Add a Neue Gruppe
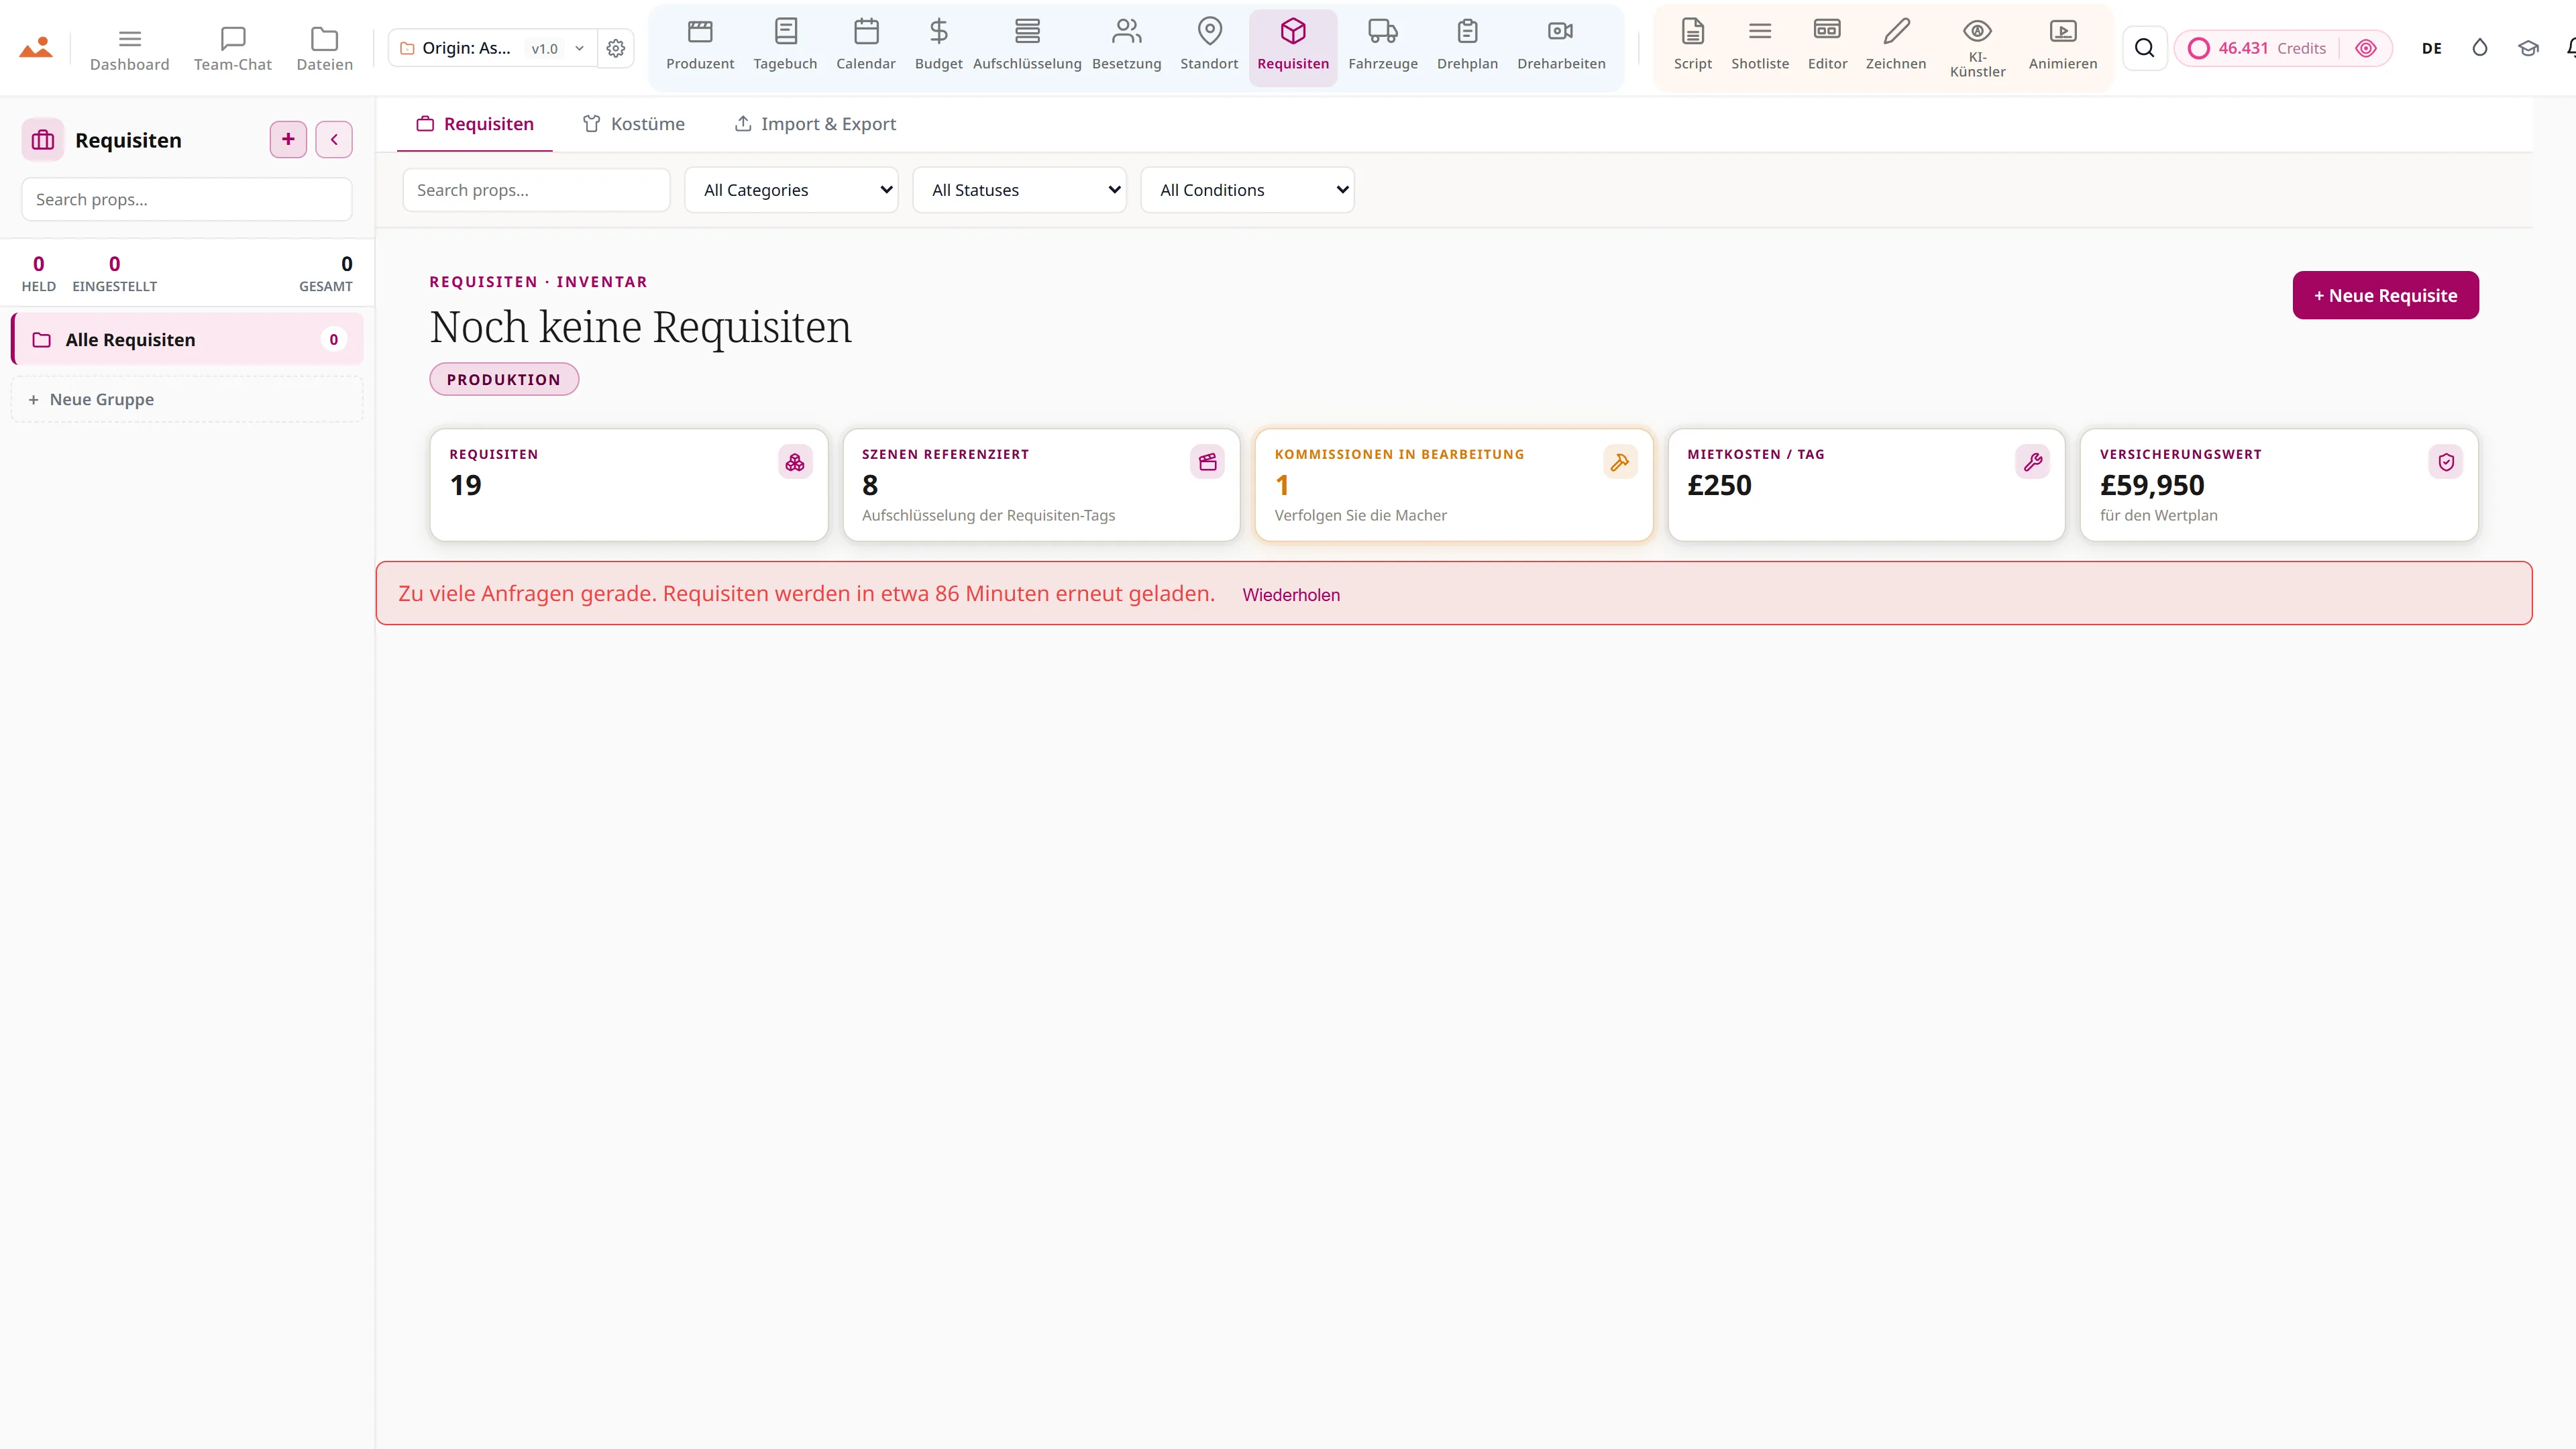The height and width of the screenshot is (1449, 2576). click(187, 399)
